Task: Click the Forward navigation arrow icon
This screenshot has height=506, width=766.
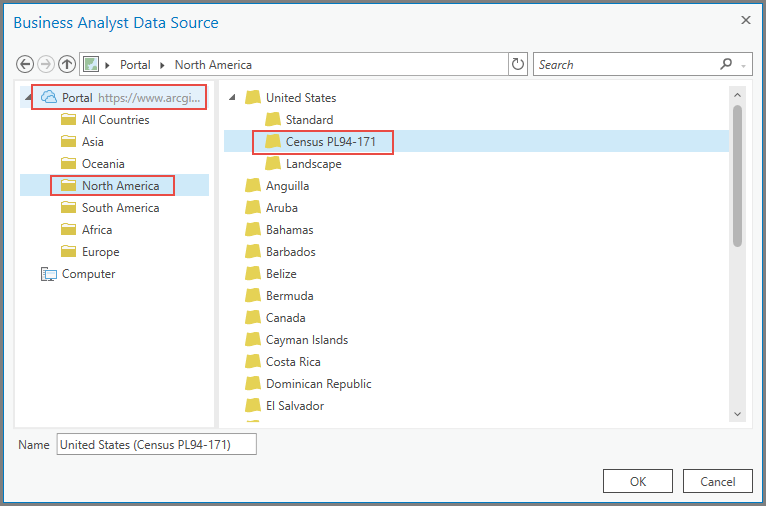Action: point(46,64)
